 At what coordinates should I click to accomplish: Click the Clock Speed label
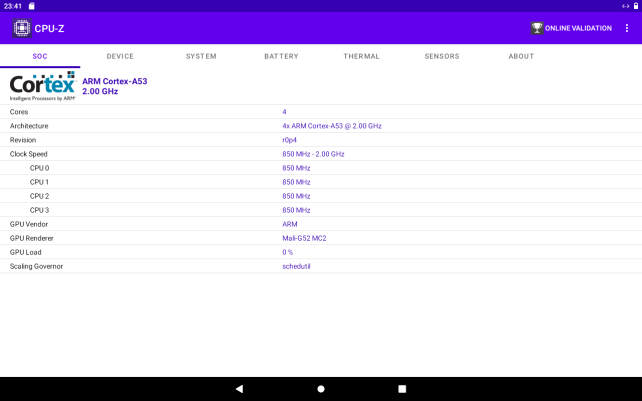pyautogui.click(x=29, y=154)
